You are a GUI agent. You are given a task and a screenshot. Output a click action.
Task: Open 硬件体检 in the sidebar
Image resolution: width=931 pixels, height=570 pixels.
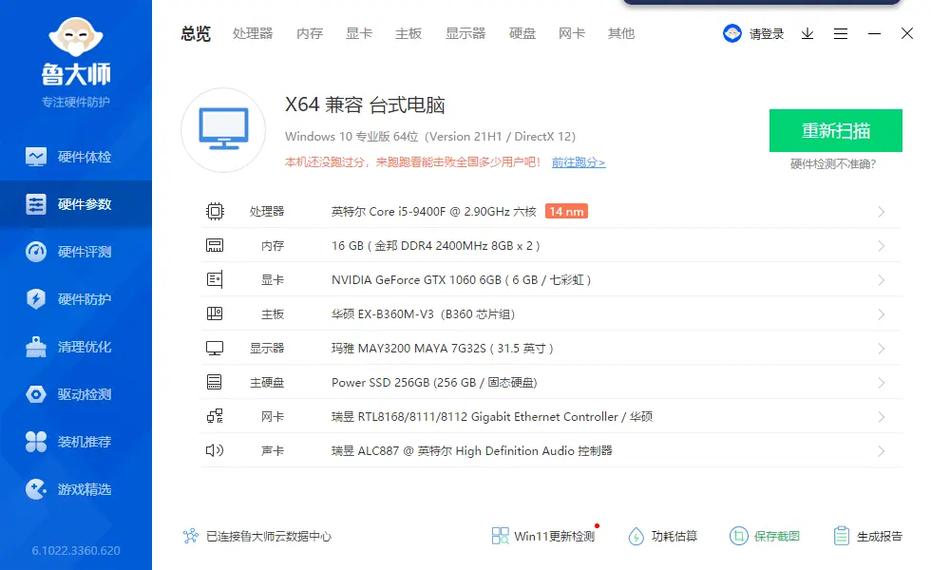(x=75, y=157)
